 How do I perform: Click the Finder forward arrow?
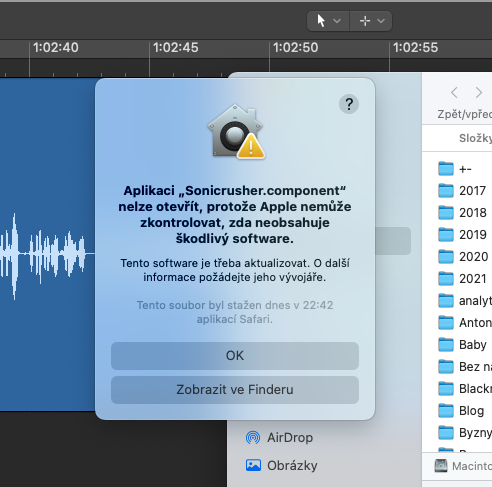pos(479,92)
